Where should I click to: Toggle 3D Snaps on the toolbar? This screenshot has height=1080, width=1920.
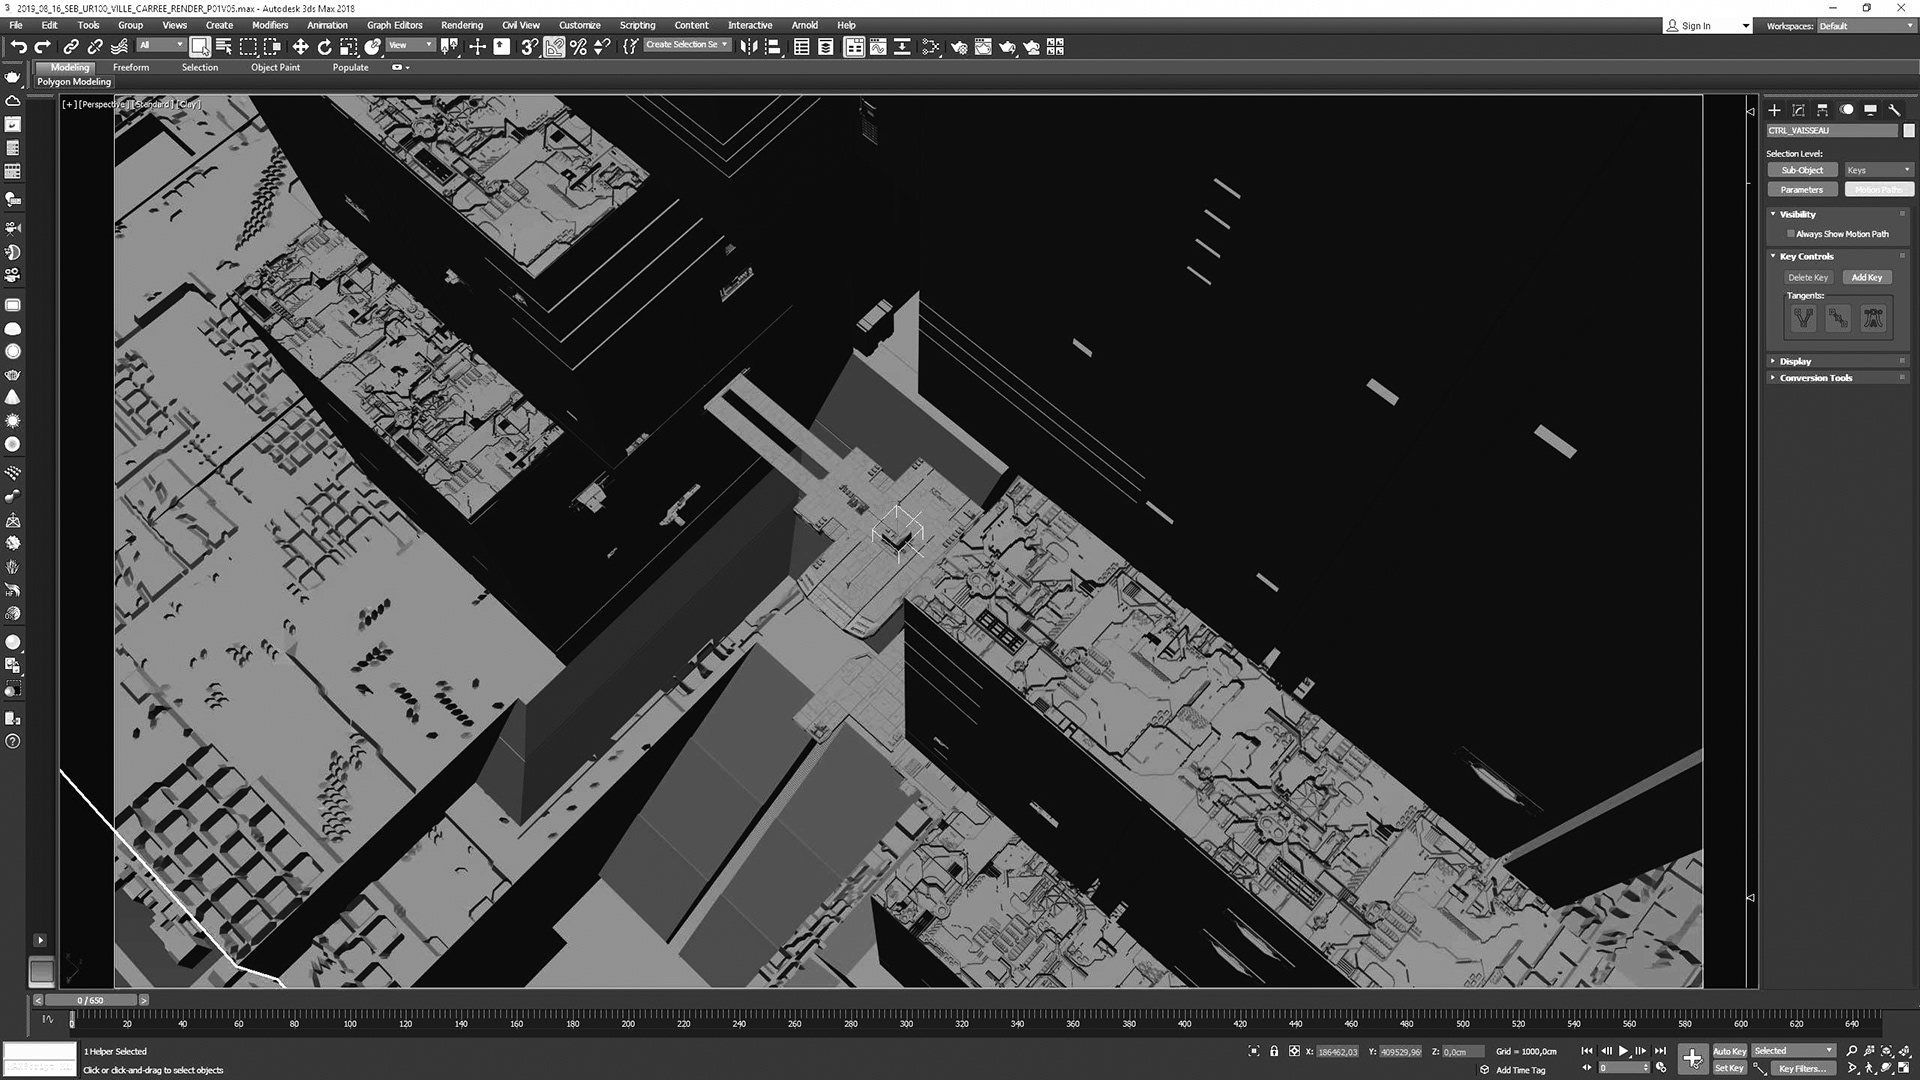(530, 46)
